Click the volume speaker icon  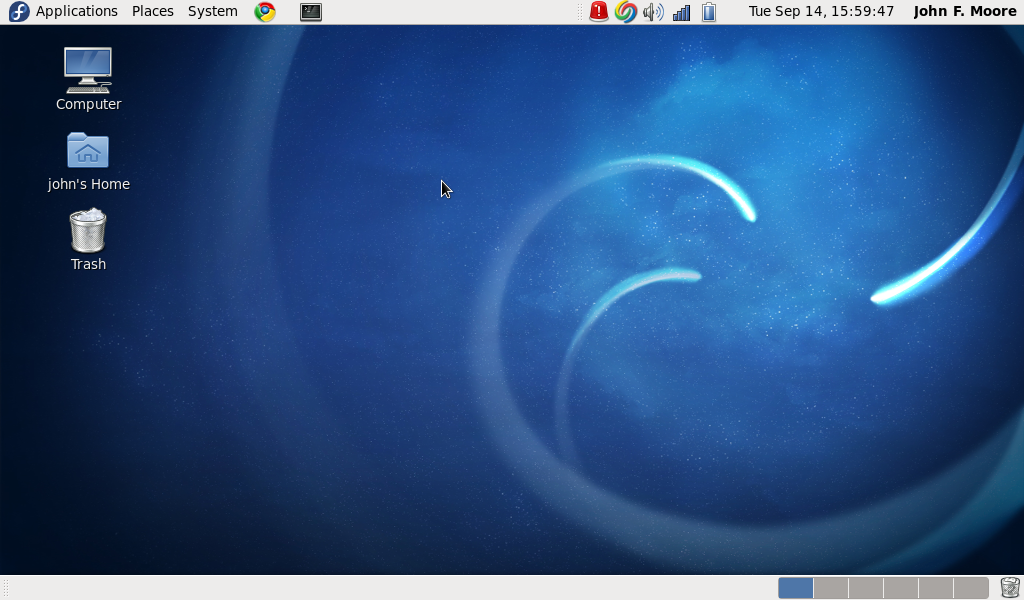click(x=653, y=12)
